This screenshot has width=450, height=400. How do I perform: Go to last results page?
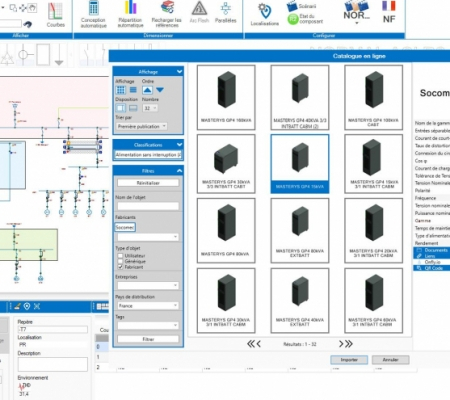[349, 344]
